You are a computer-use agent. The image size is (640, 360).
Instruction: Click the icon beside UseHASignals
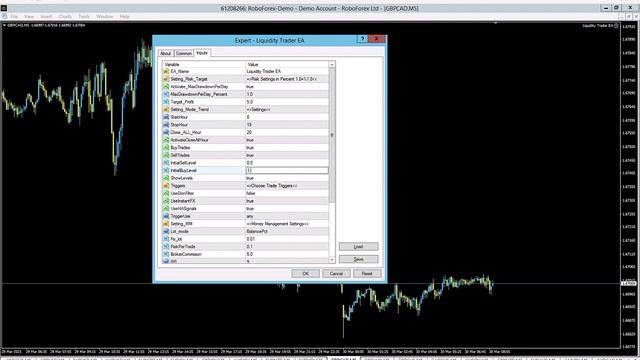pyautogui.click(x=166, y=209)
